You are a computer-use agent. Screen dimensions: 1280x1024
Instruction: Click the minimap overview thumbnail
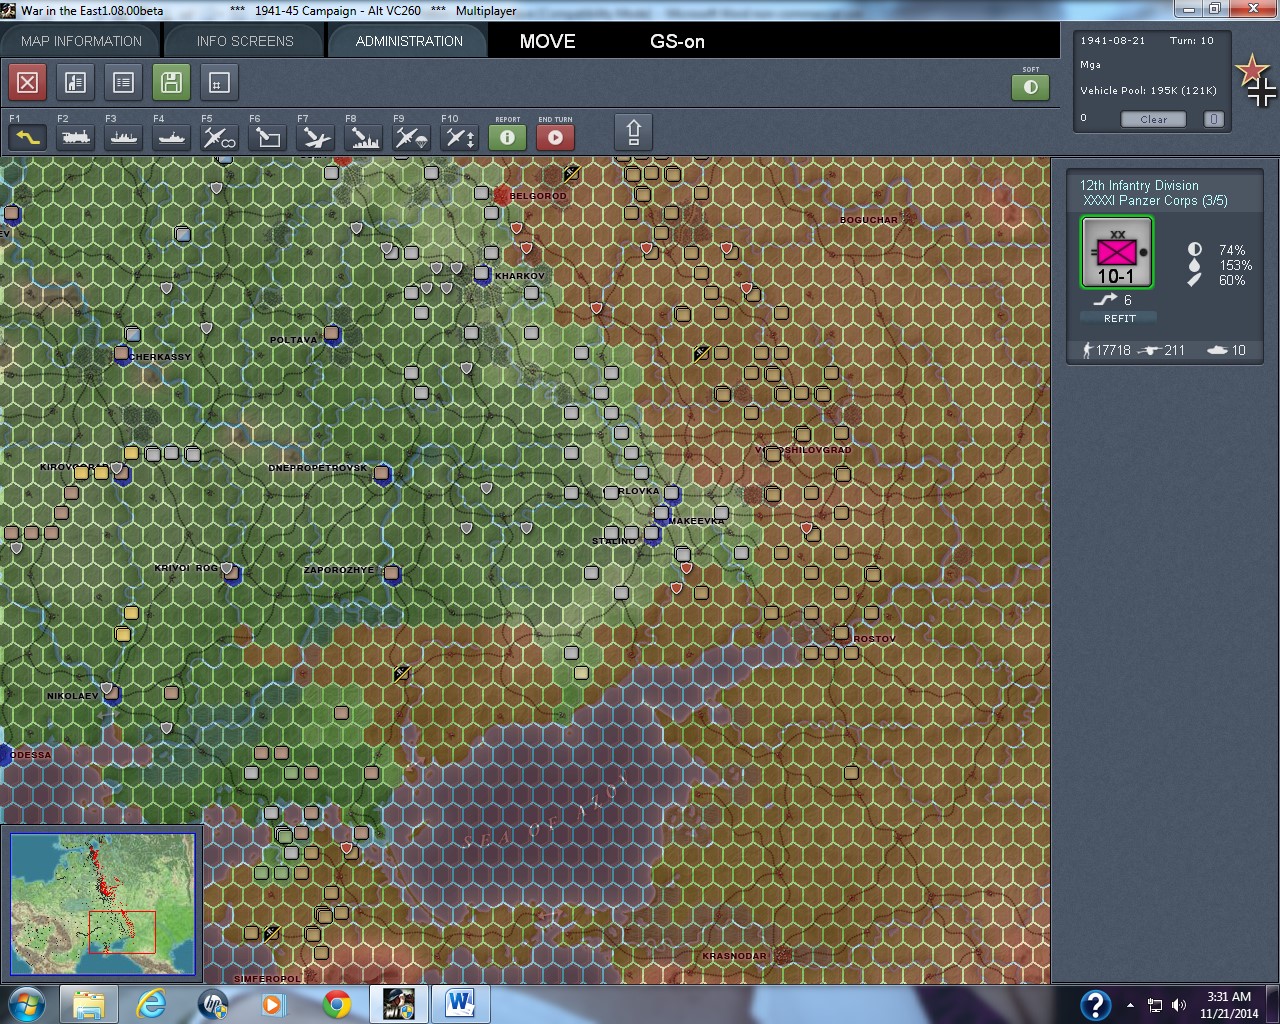point(102,904)
